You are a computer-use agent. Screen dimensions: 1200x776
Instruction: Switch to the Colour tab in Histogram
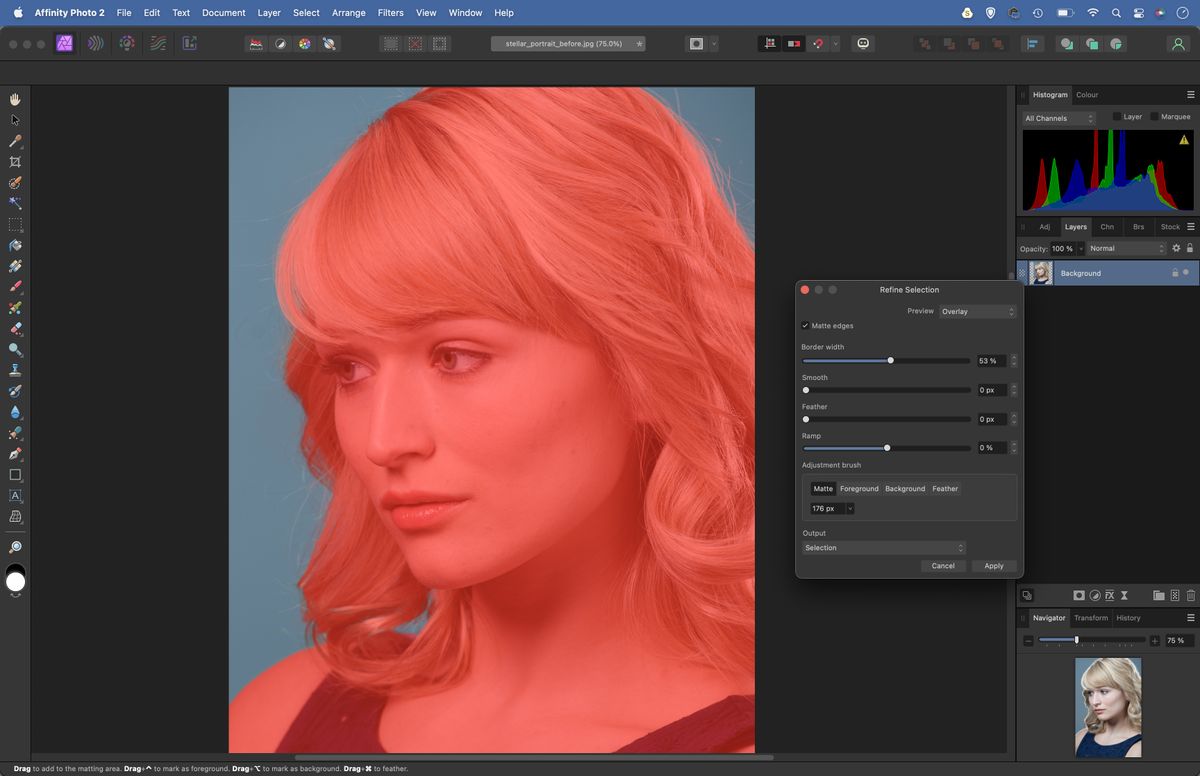click(1086, 94)
